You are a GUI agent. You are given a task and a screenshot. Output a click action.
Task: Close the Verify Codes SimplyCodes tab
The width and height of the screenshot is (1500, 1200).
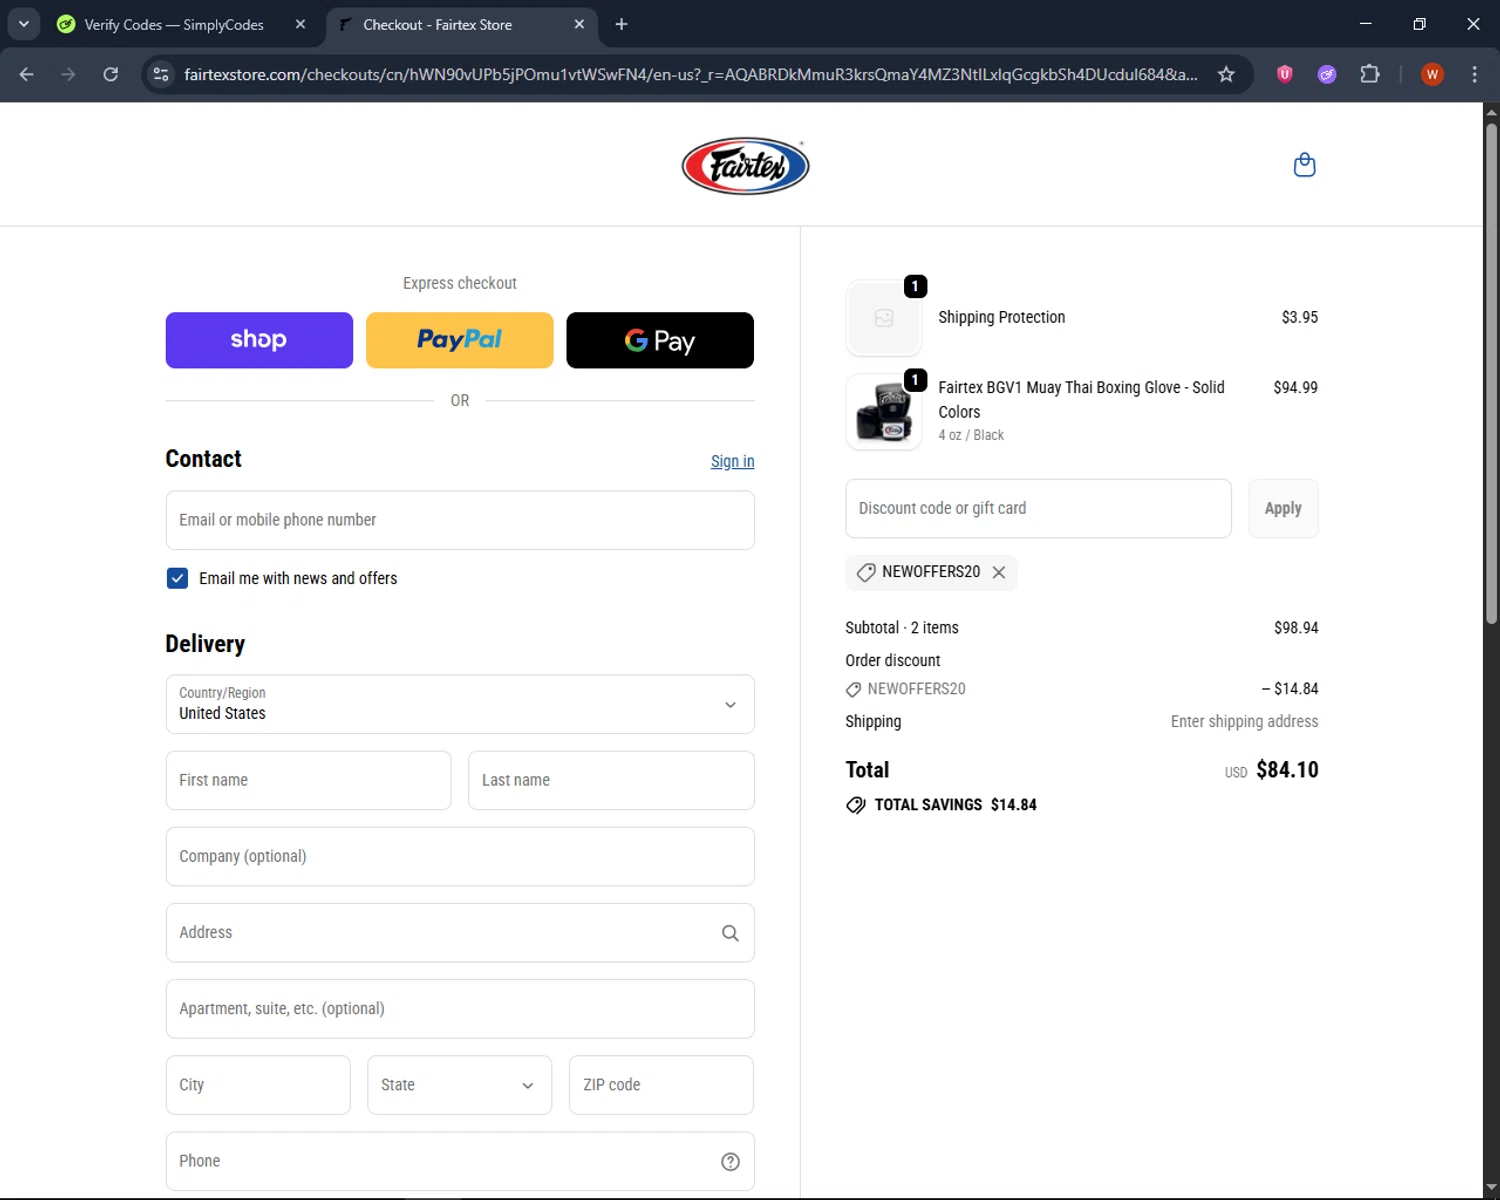point(300,24)
